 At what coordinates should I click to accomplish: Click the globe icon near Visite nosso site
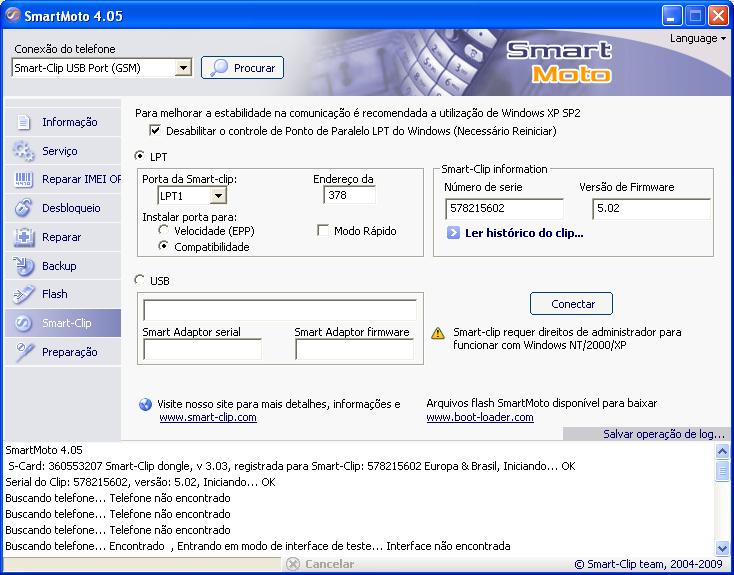[x=146, y=404]
